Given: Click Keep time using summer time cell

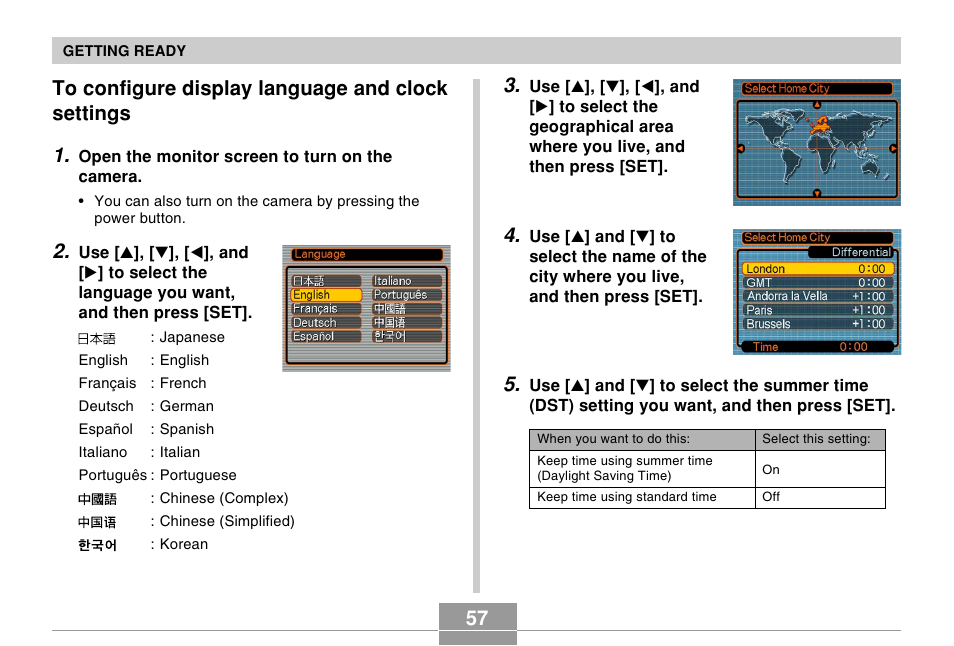Looking at the screenshot, I should point(642,468).
